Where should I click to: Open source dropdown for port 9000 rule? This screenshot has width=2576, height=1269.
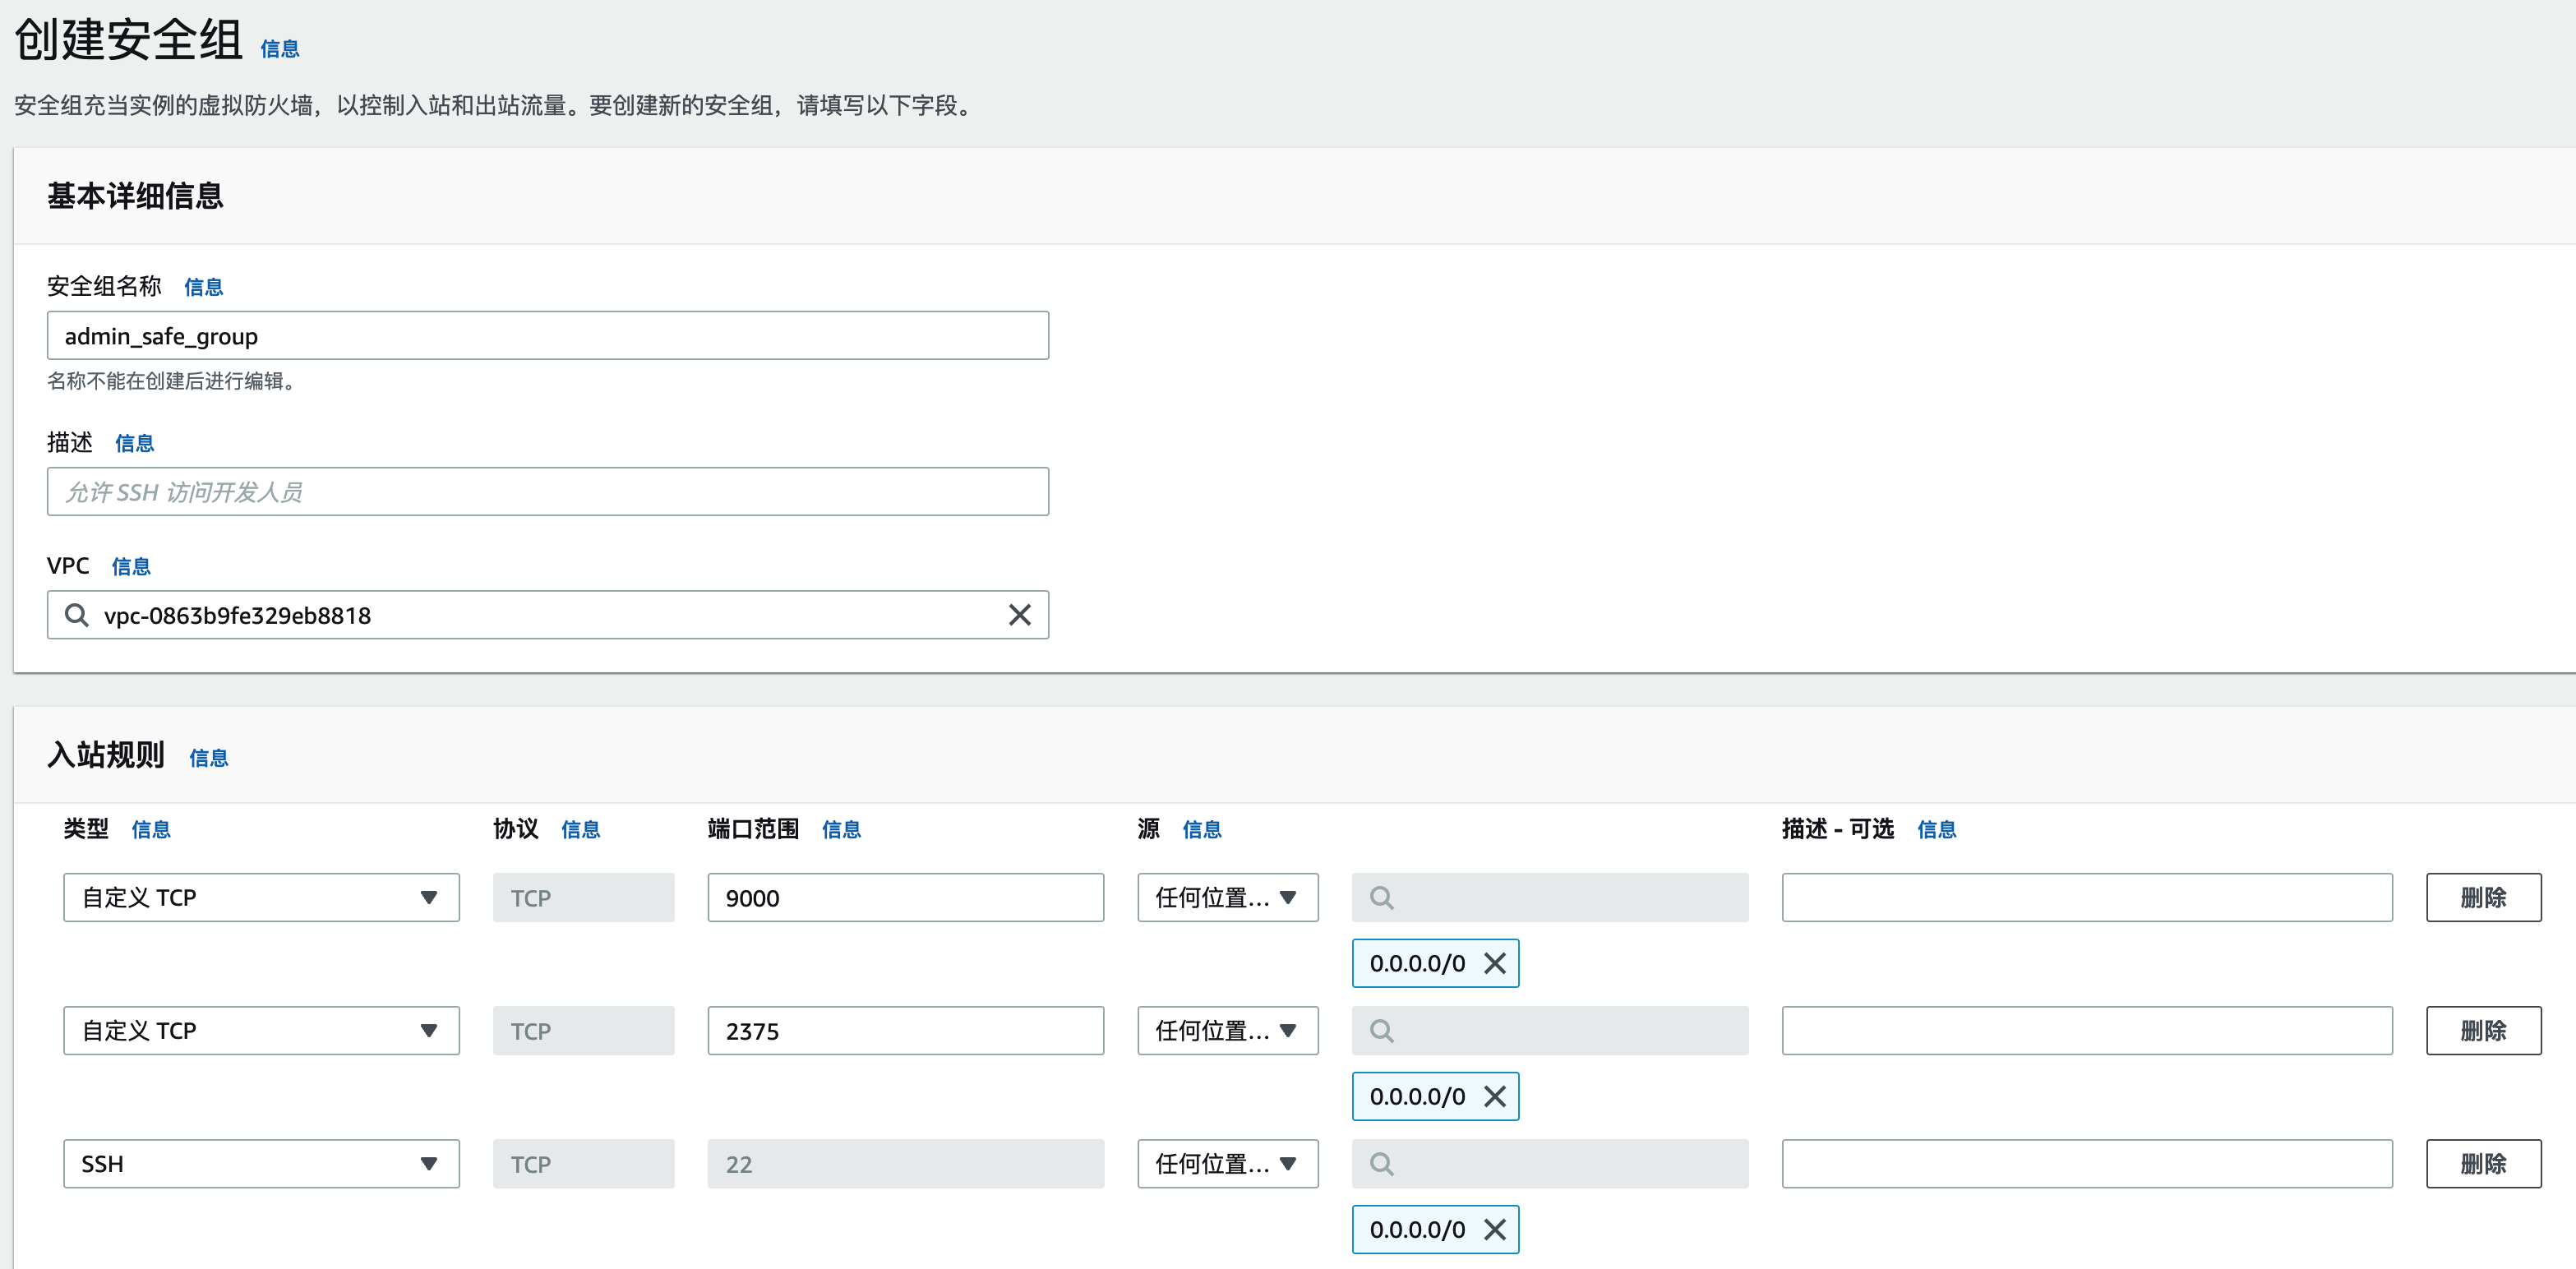[x=1227, y=897]
